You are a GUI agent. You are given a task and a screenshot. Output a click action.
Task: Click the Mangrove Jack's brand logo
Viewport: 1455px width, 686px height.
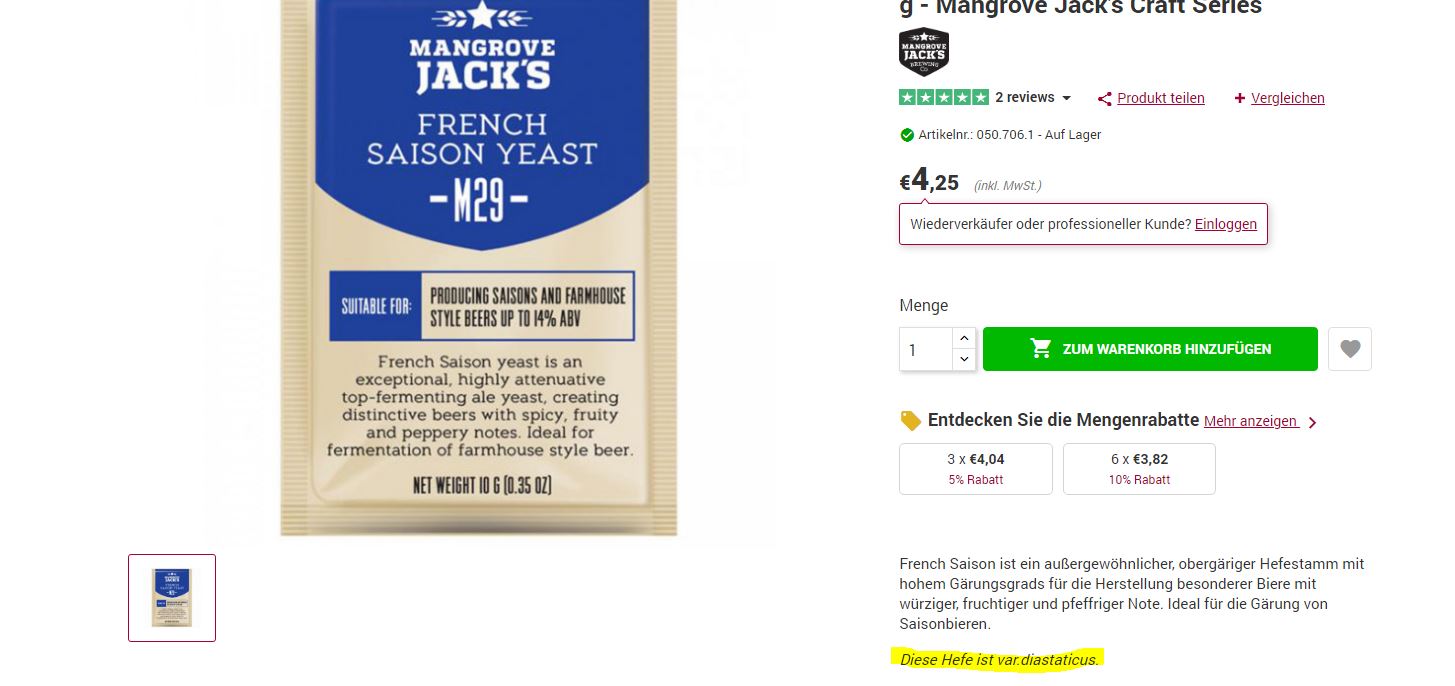coord(924,53)
